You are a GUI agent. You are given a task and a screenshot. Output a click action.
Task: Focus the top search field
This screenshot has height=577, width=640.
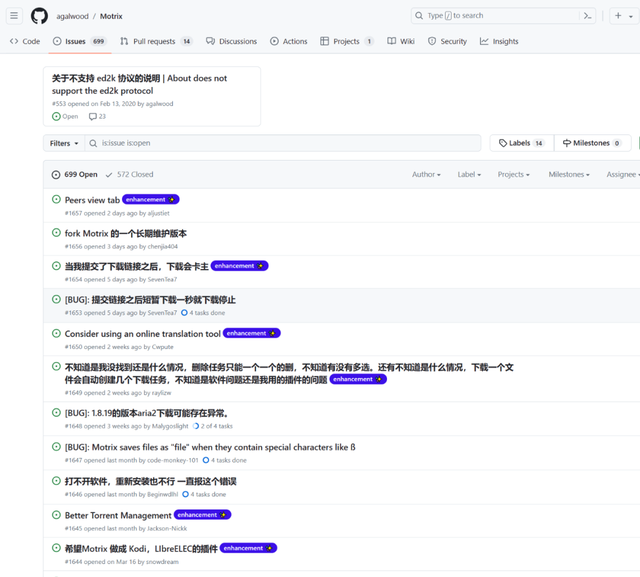[503, 16]
